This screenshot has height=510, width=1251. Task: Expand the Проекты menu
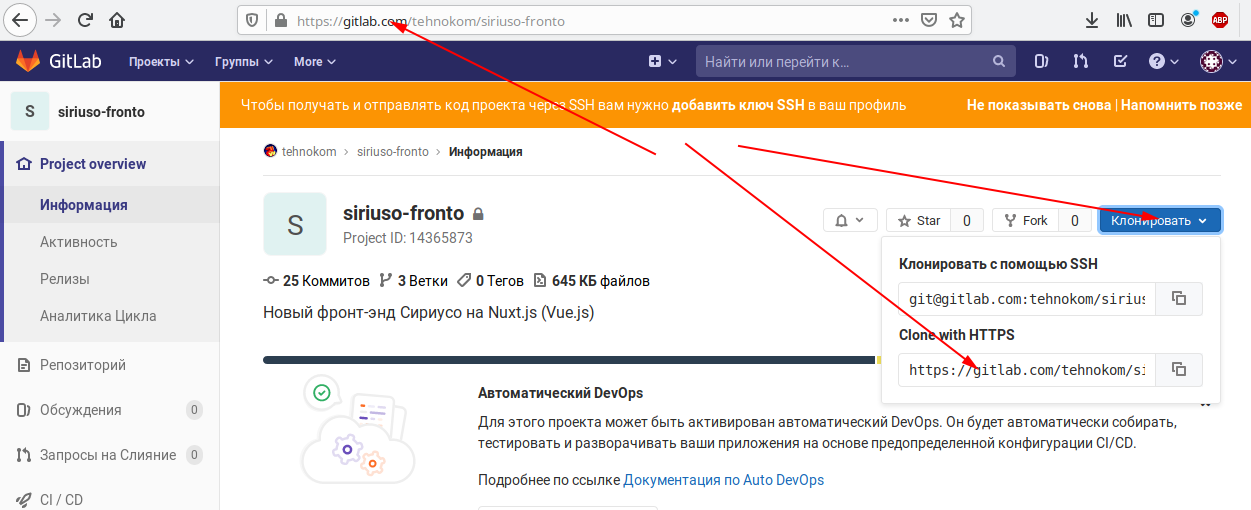click(161, 62)
